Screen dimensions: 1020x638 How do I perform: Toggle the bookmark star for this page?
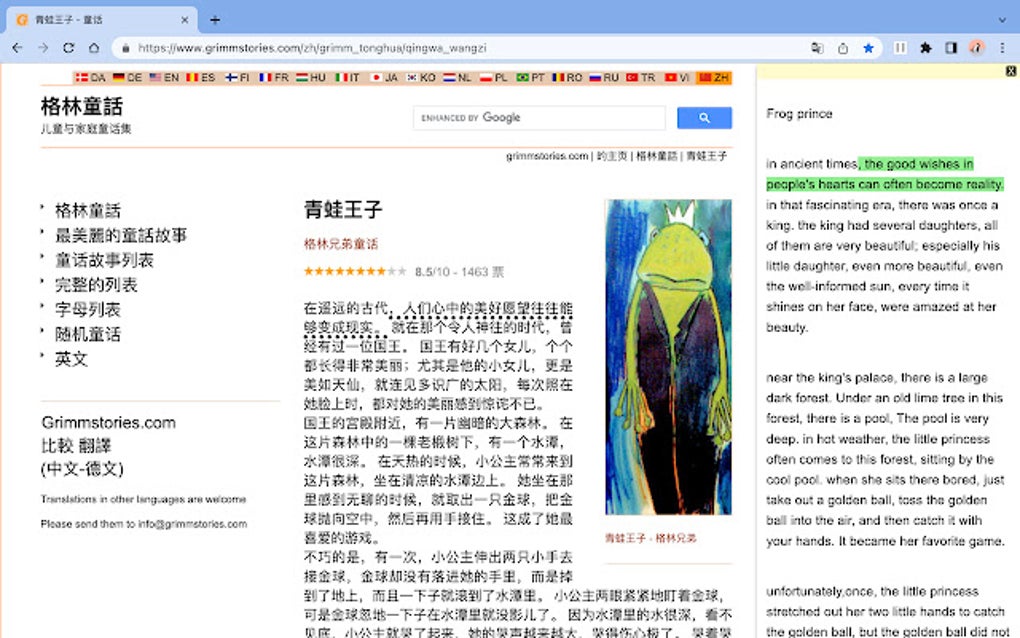point(868,48)
